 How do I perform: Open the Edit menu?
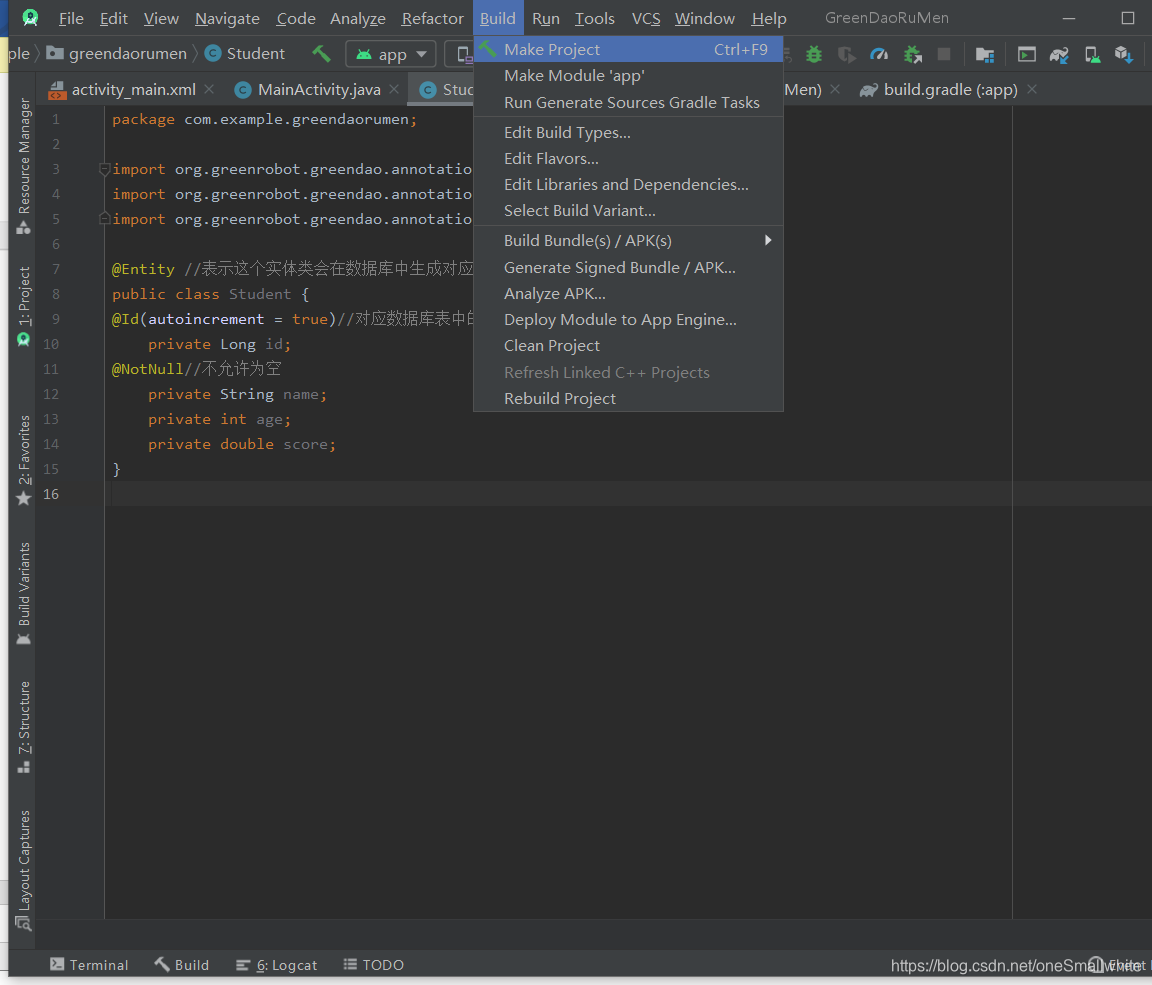tap(114, 18)
